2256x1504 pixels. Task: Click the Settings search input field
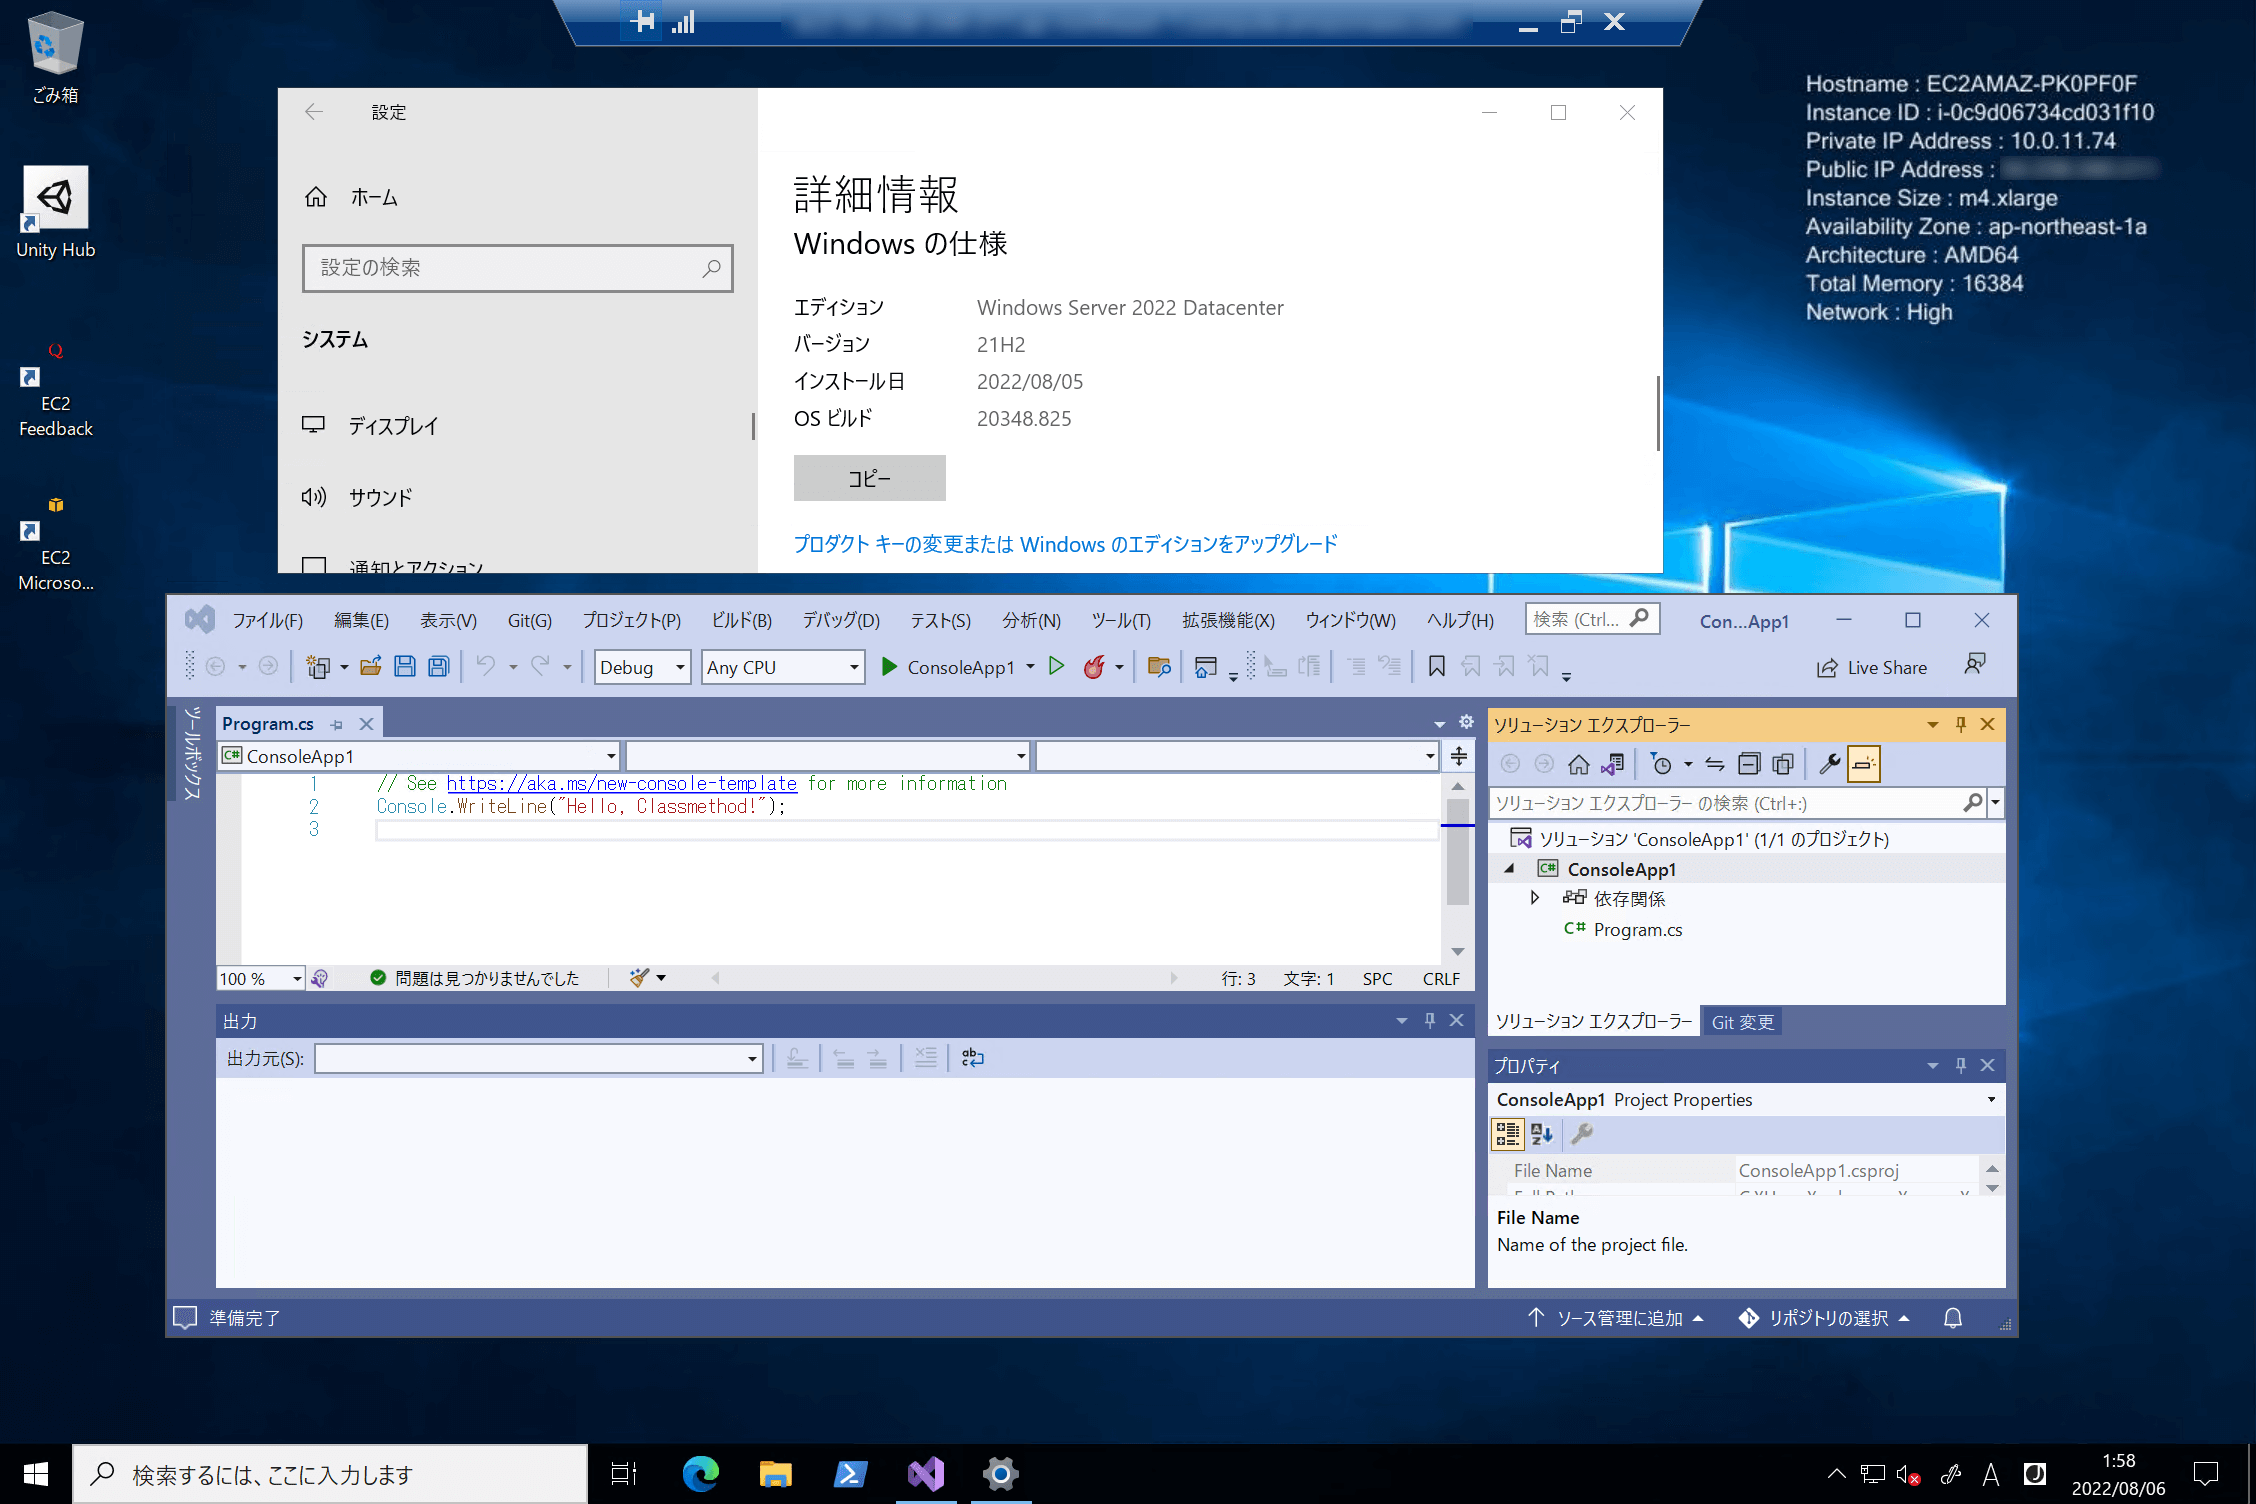click(517, 268)
